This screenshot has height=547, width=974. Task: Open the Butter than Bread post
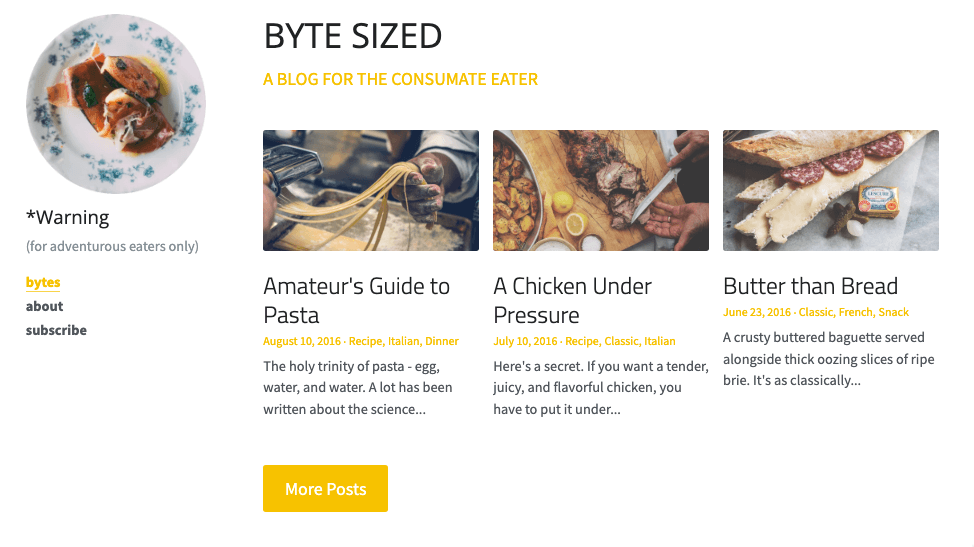click(x=810, y=286)
